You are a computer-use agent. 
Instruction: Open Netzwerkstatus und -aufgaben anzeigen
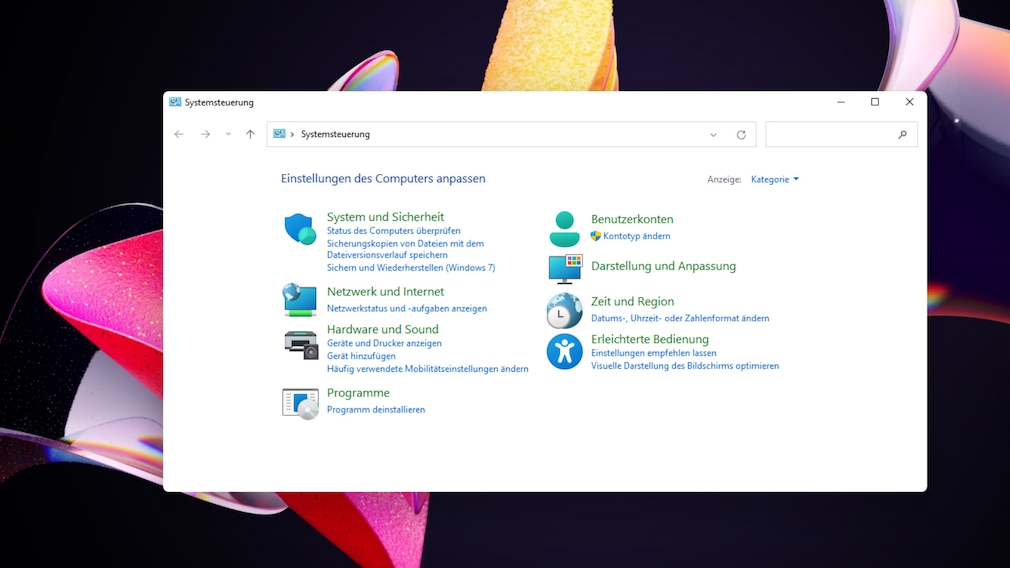(407, 308)
